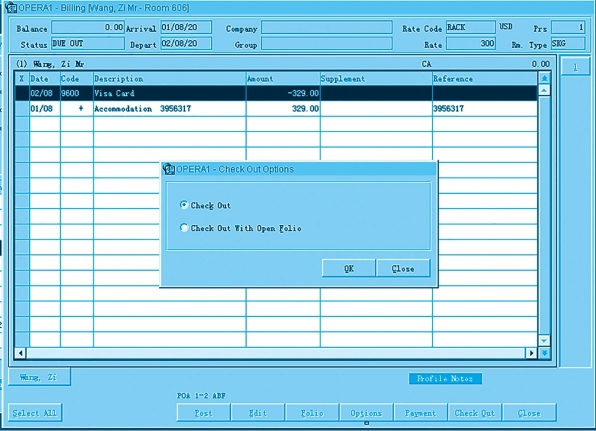Click the horizontal scrollbar right arrow
This screenshot has height=431, width=596.
pyautogui.click(x=531, y=353)
